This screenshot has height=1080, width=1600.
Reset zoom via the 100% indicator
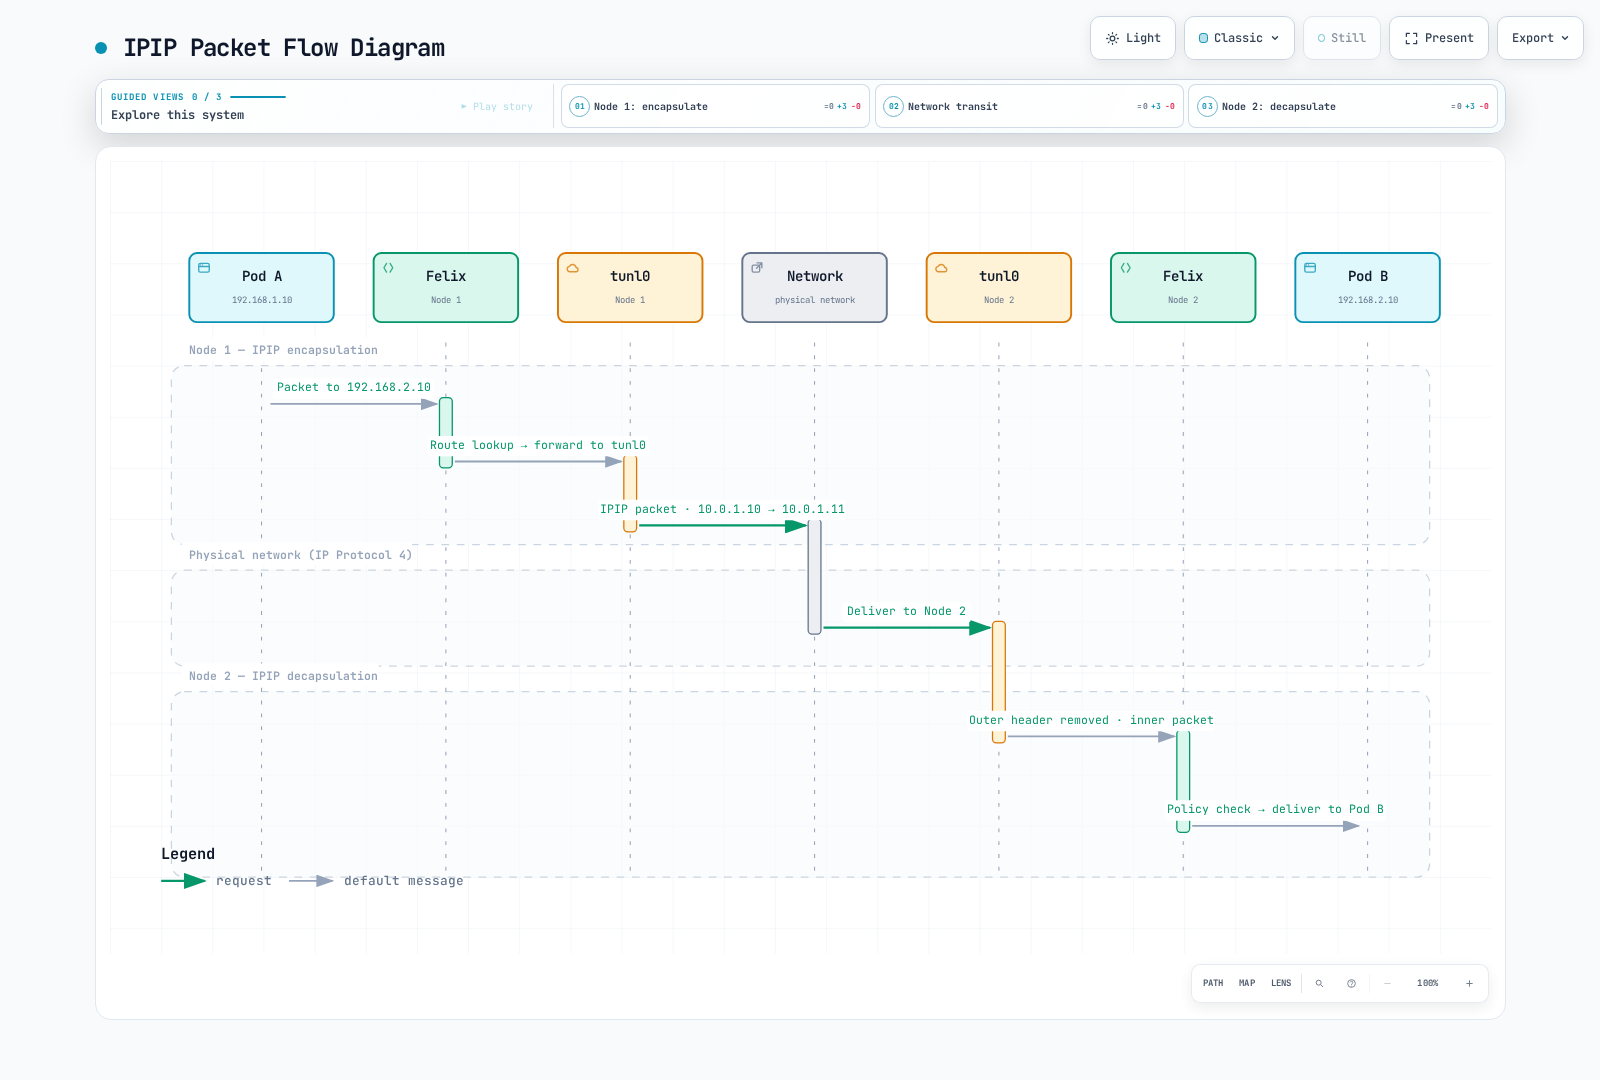(1427, 983)
